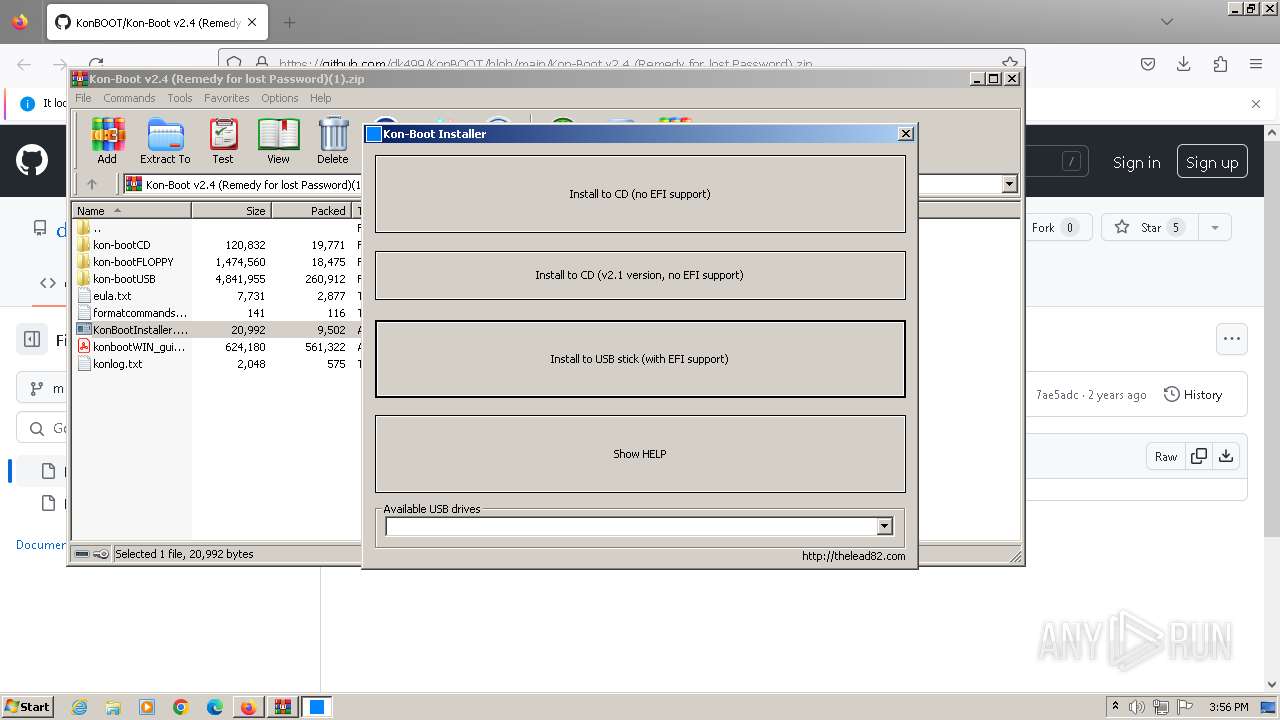Viewport: 1280px width, 720px height.
Task: Expand WinRAR address path dropdown
Action: click(1009, 184)
